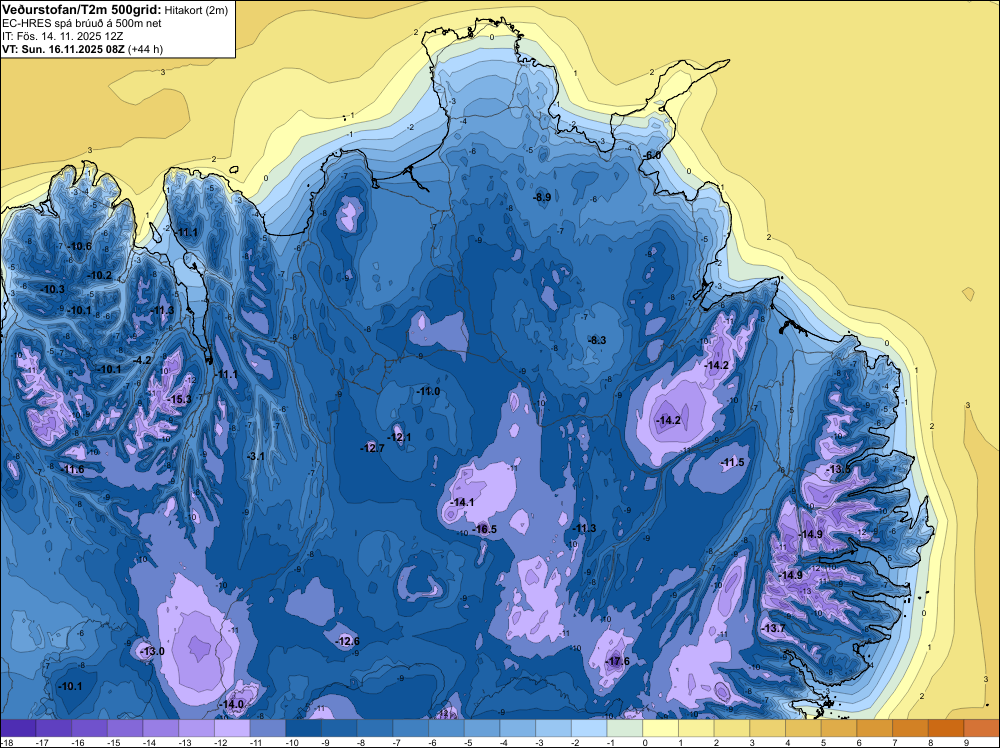Click the -15.3 temperature label

pyautogui.click(x=179, y=399)
